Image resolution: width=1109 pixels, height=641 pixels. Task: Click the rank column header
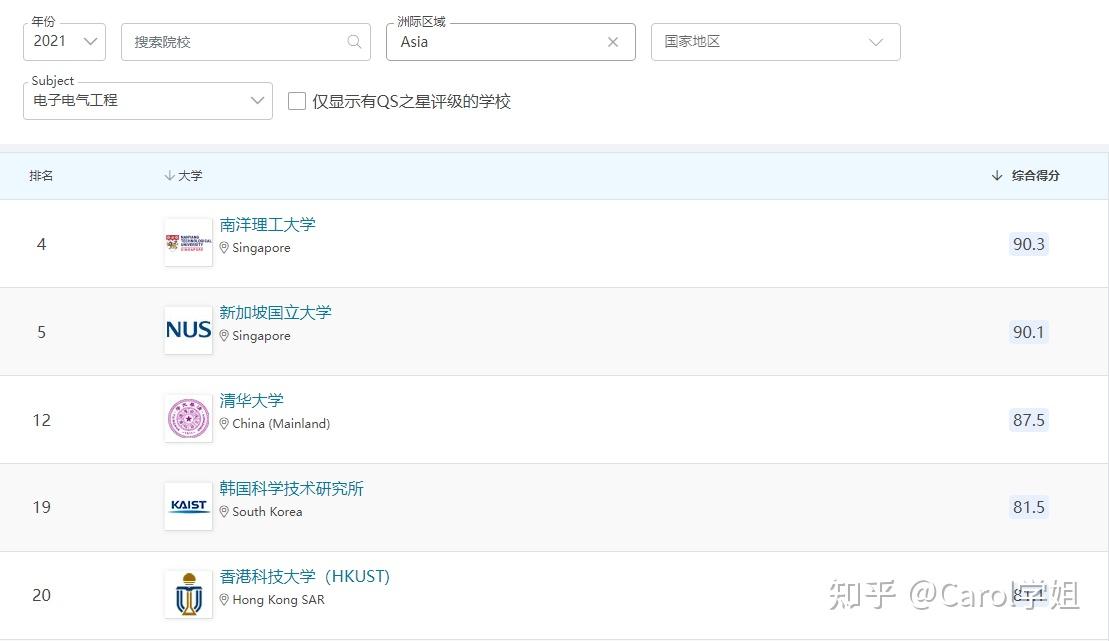41,175
